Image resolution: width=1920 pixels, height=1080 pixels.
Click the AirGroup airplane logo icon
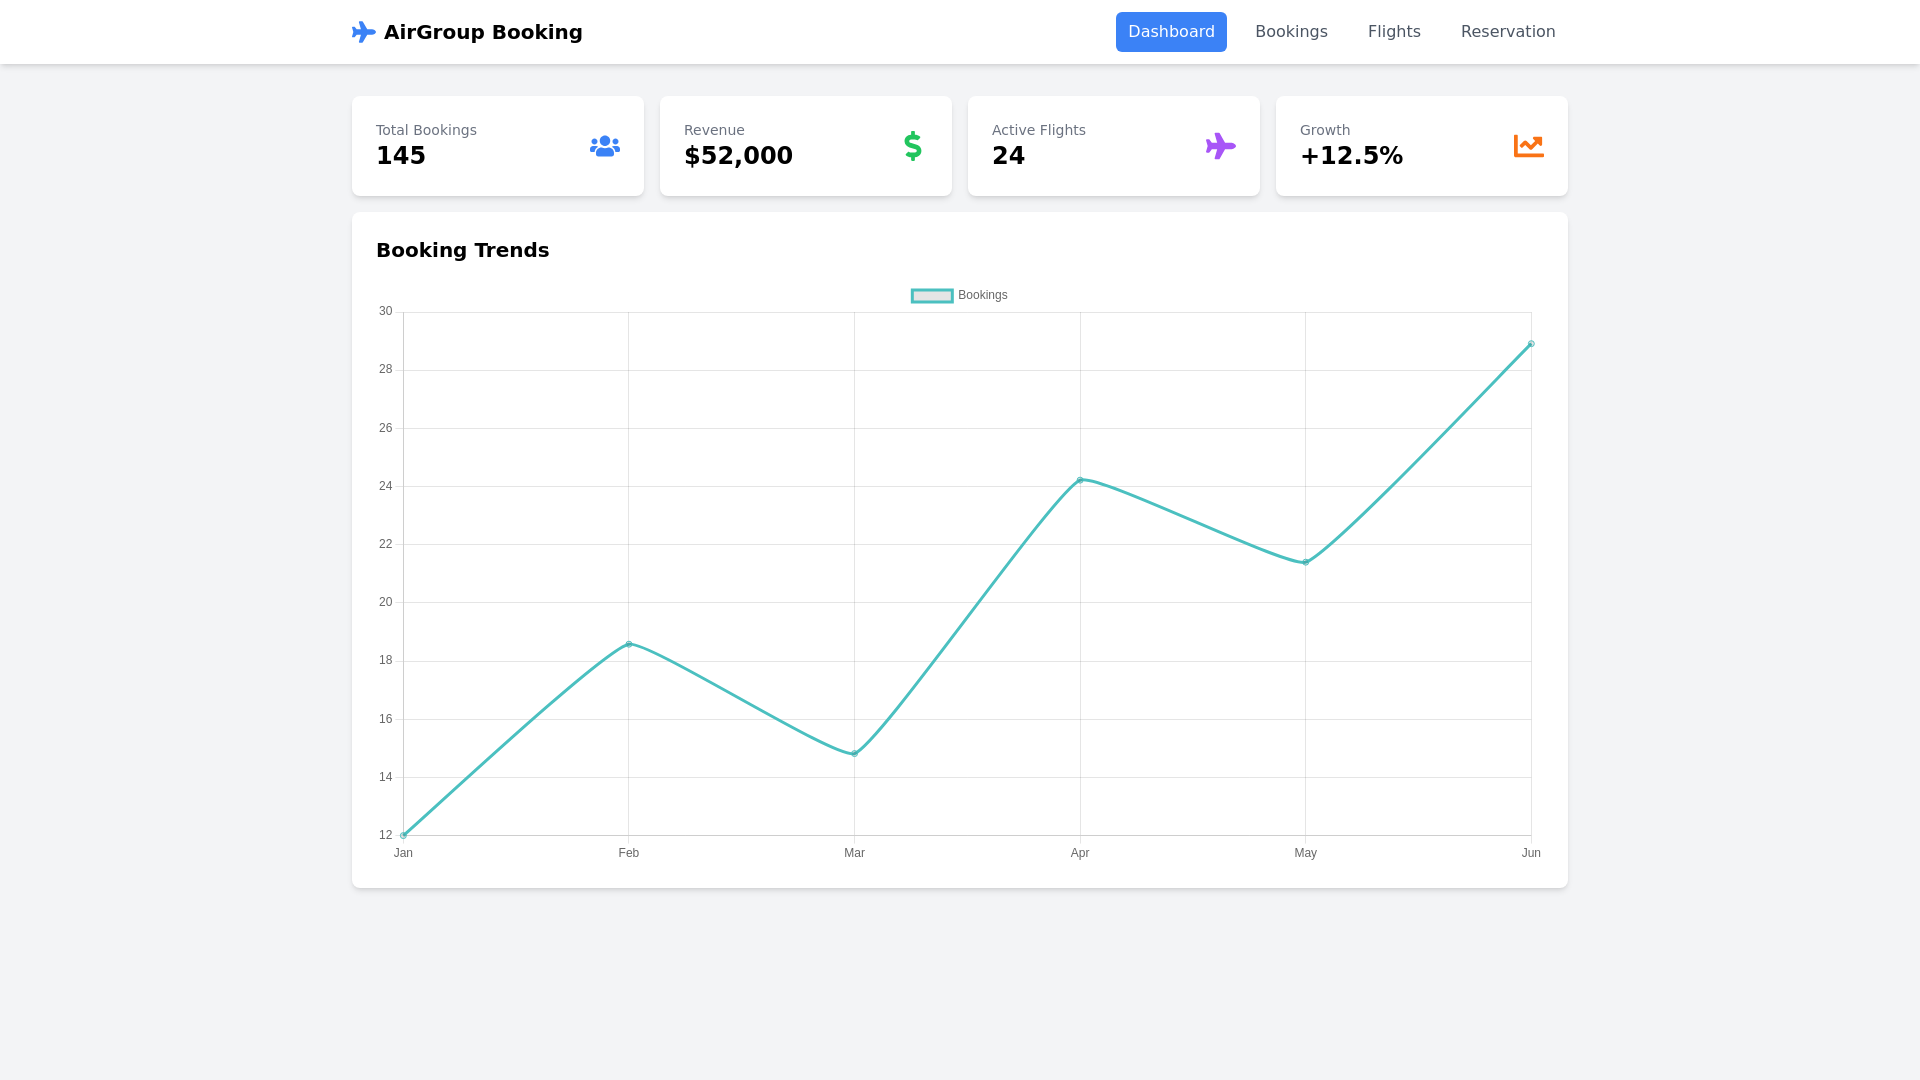pos(364,32)
